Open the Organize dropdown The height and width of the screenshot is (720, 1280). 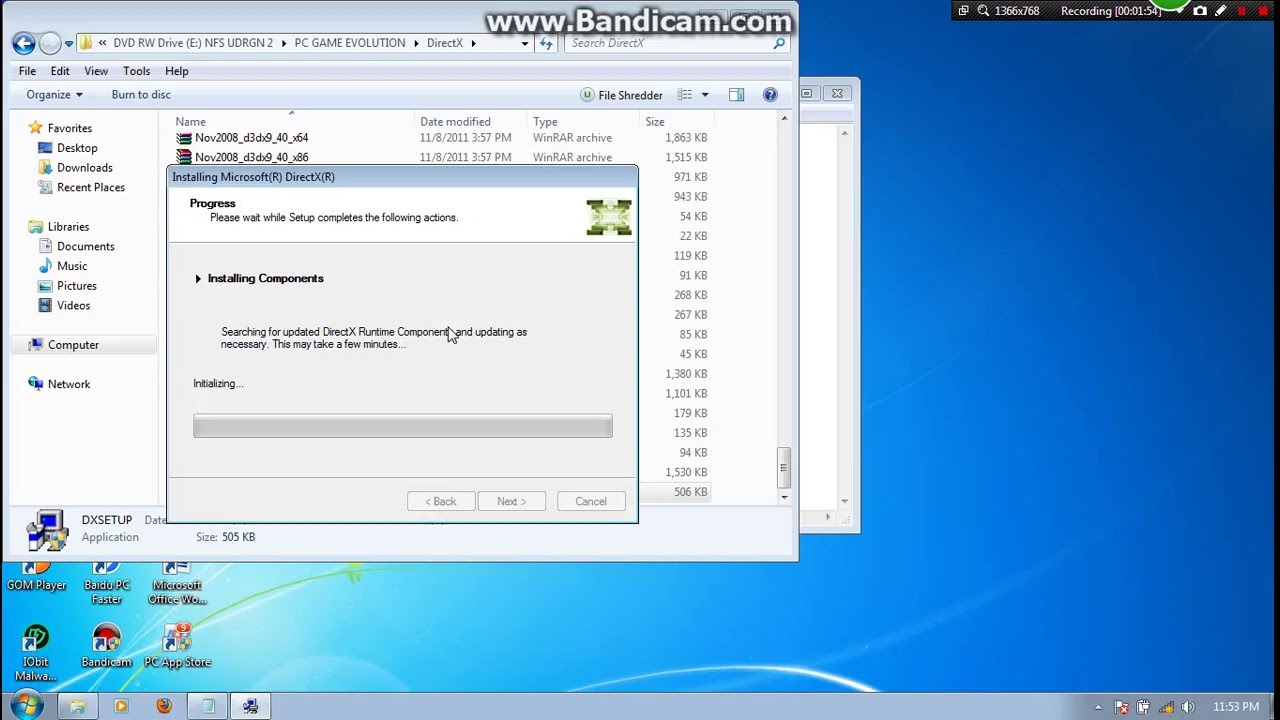pos(54,95)
